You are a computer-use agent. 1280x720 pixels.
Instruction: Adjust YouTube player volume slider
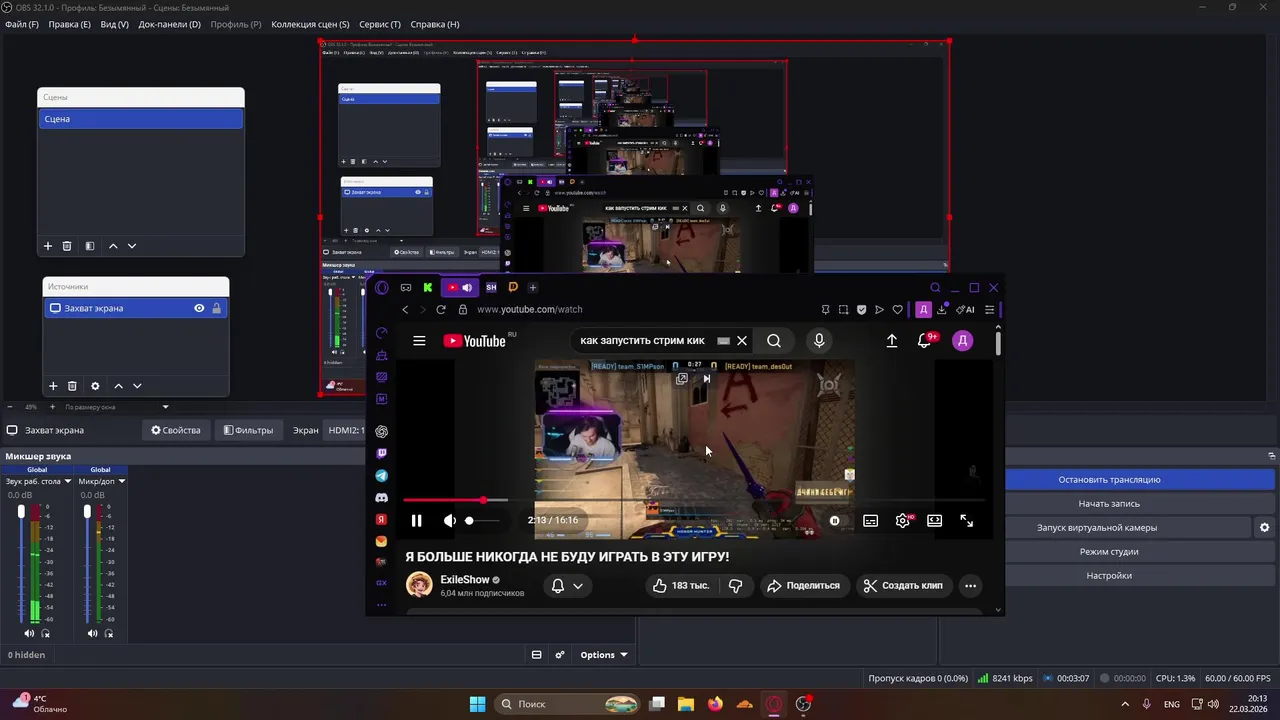pyautogui.click(x=483, y=520)
